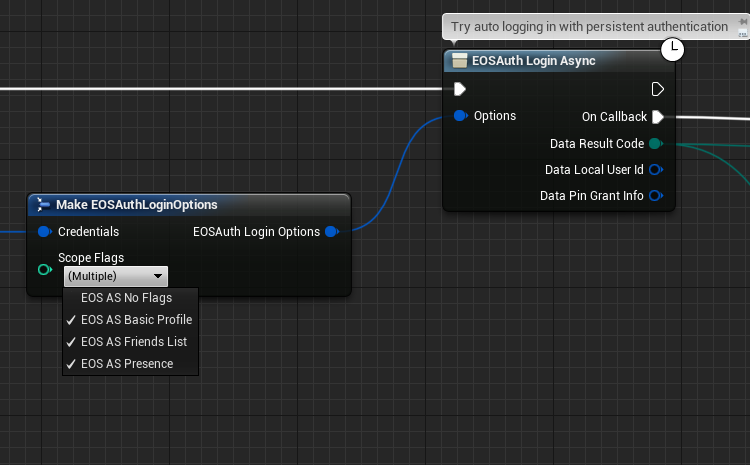Click the auto login comment bubble
The image size is (750, 465).
point(587,26)
